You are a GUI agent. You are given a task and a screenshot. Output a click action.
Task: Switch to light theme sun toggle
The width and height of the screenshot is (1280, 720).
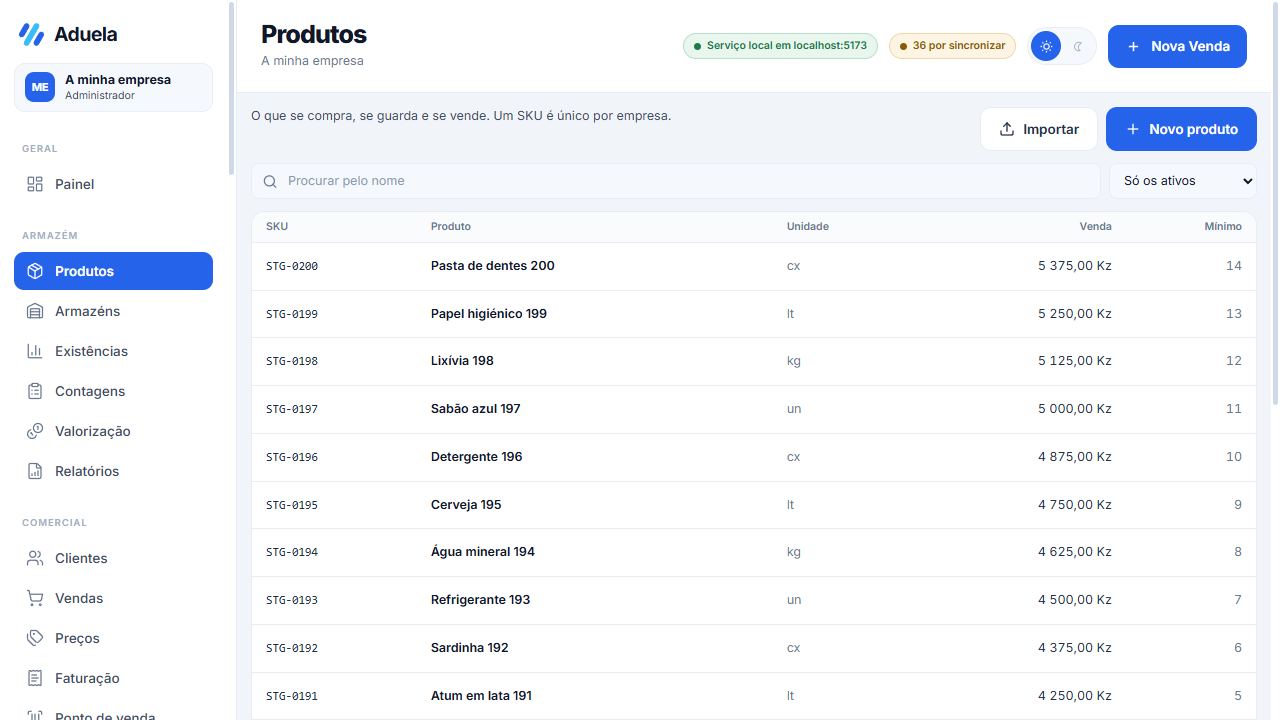tap(1046, 46)
